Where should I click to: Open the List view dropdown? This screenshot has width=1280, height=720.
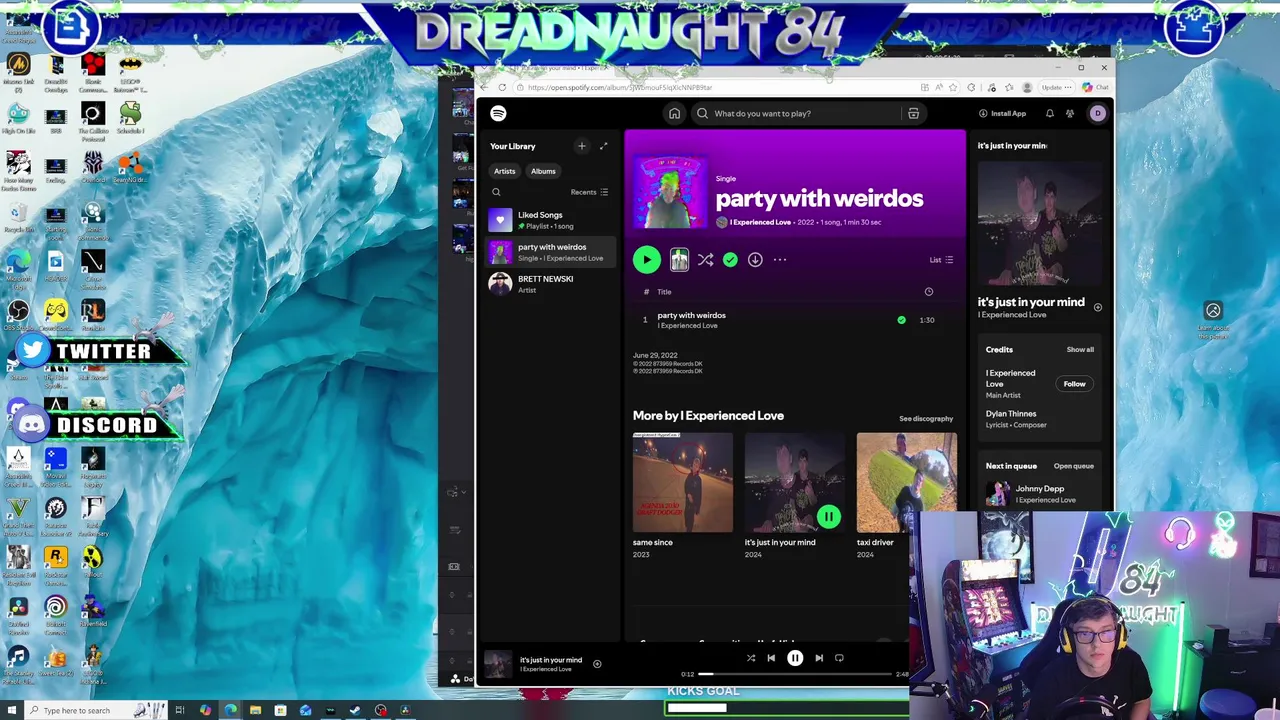click(941, 260)
